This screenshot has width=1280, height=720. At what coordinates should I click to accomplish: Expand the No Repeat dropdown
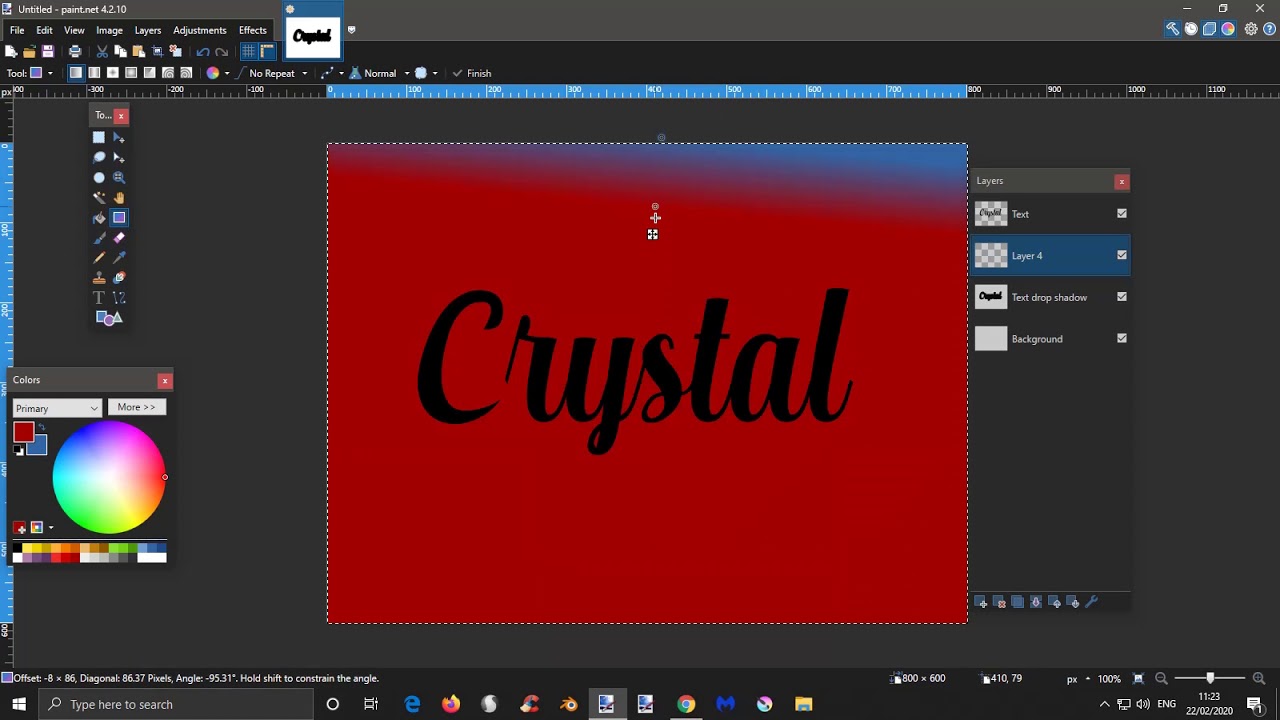278,73
